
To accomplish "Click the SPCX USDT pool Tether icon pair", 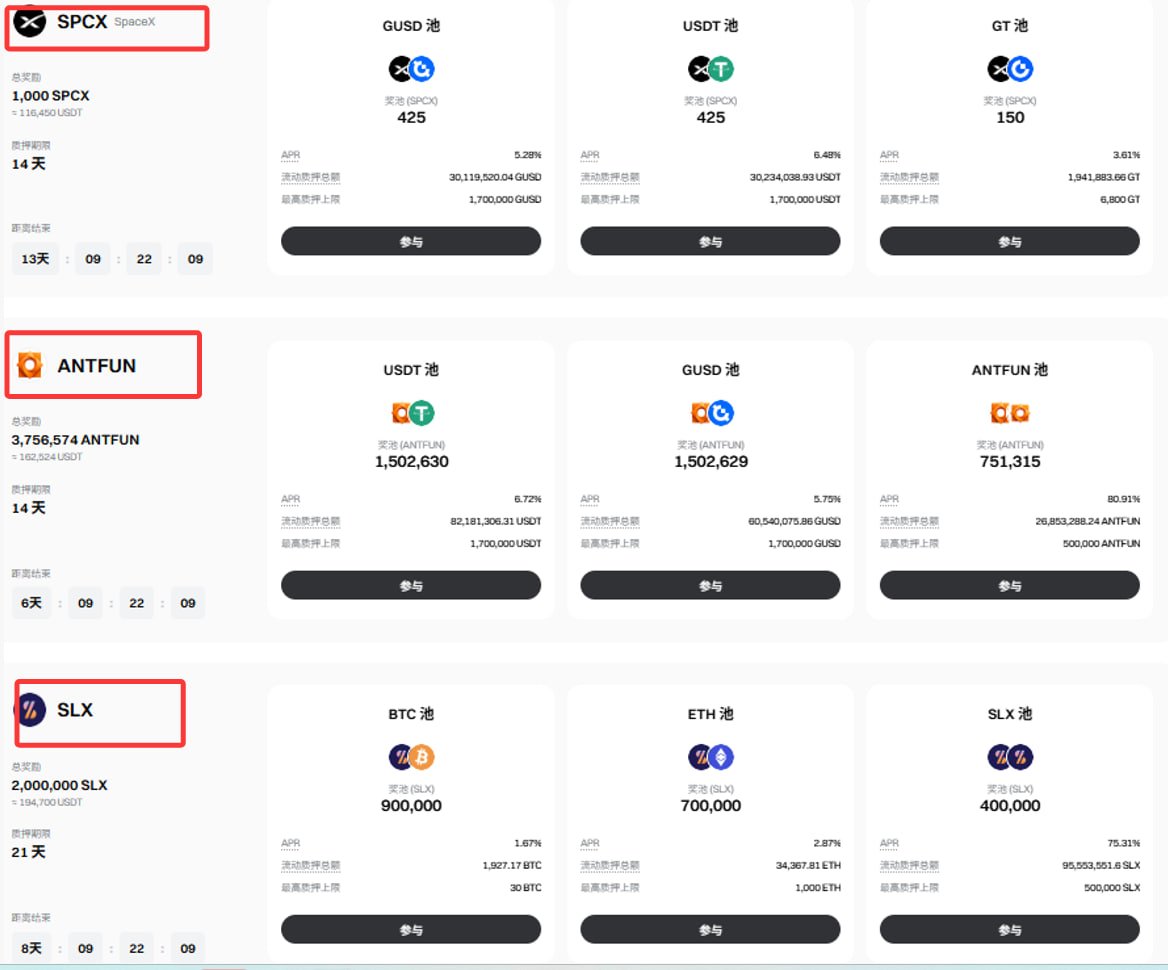I will point(711,69).
